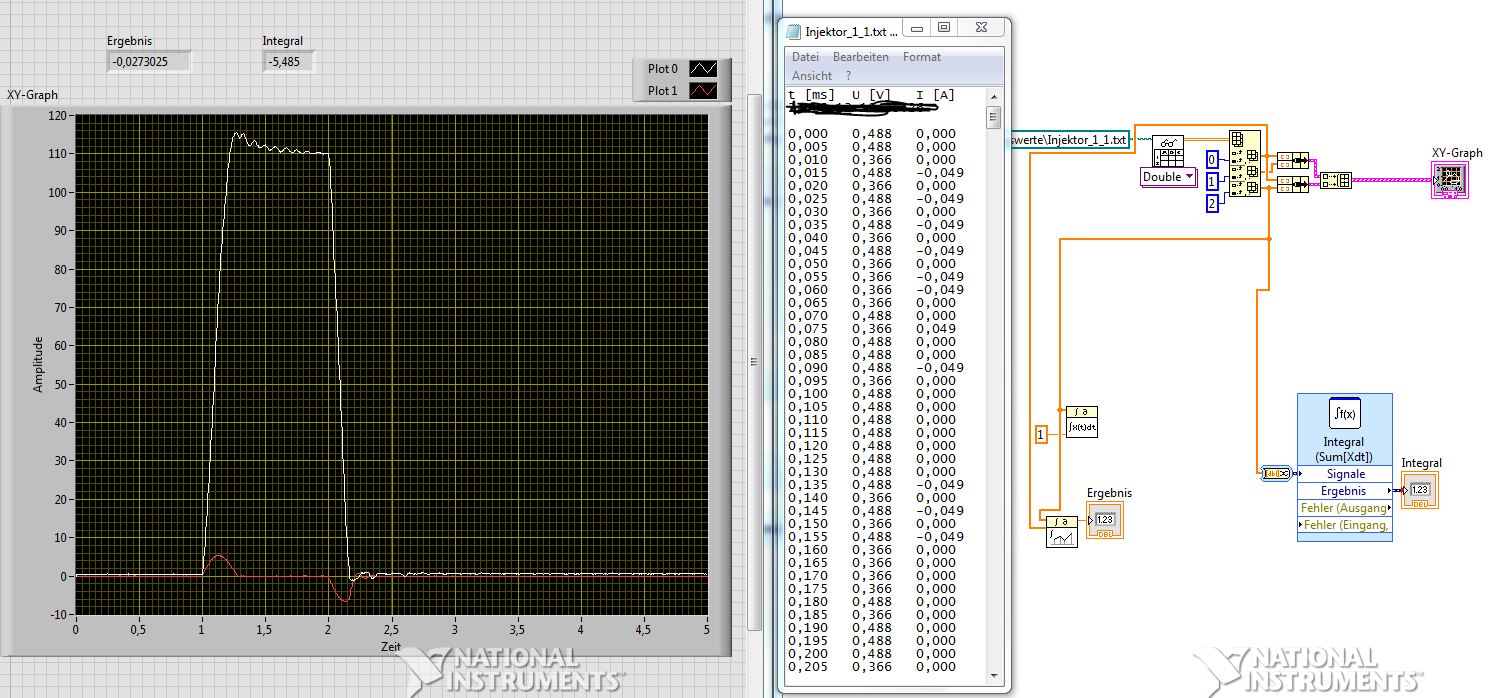This screenshot has height=698, width=1496.
Task: Select the Build Array node before XY-Graph
Action: coord(1335,180)
